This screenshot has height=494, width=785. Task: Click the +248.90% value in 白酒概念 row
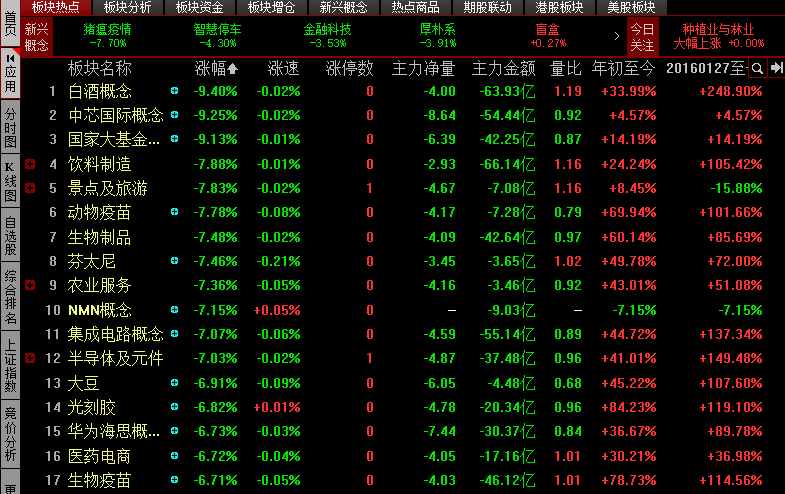(730, 91)
